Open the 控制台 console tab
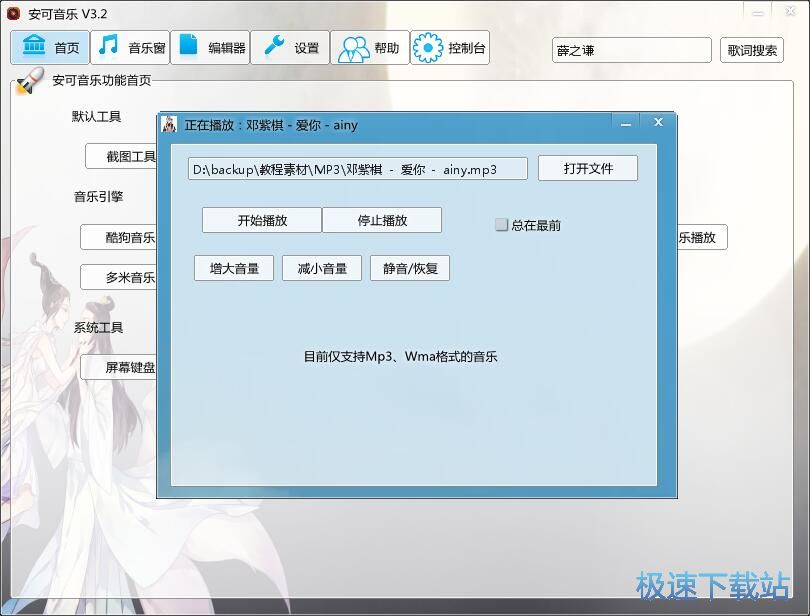The image size is (810, 616). [450, 48]
